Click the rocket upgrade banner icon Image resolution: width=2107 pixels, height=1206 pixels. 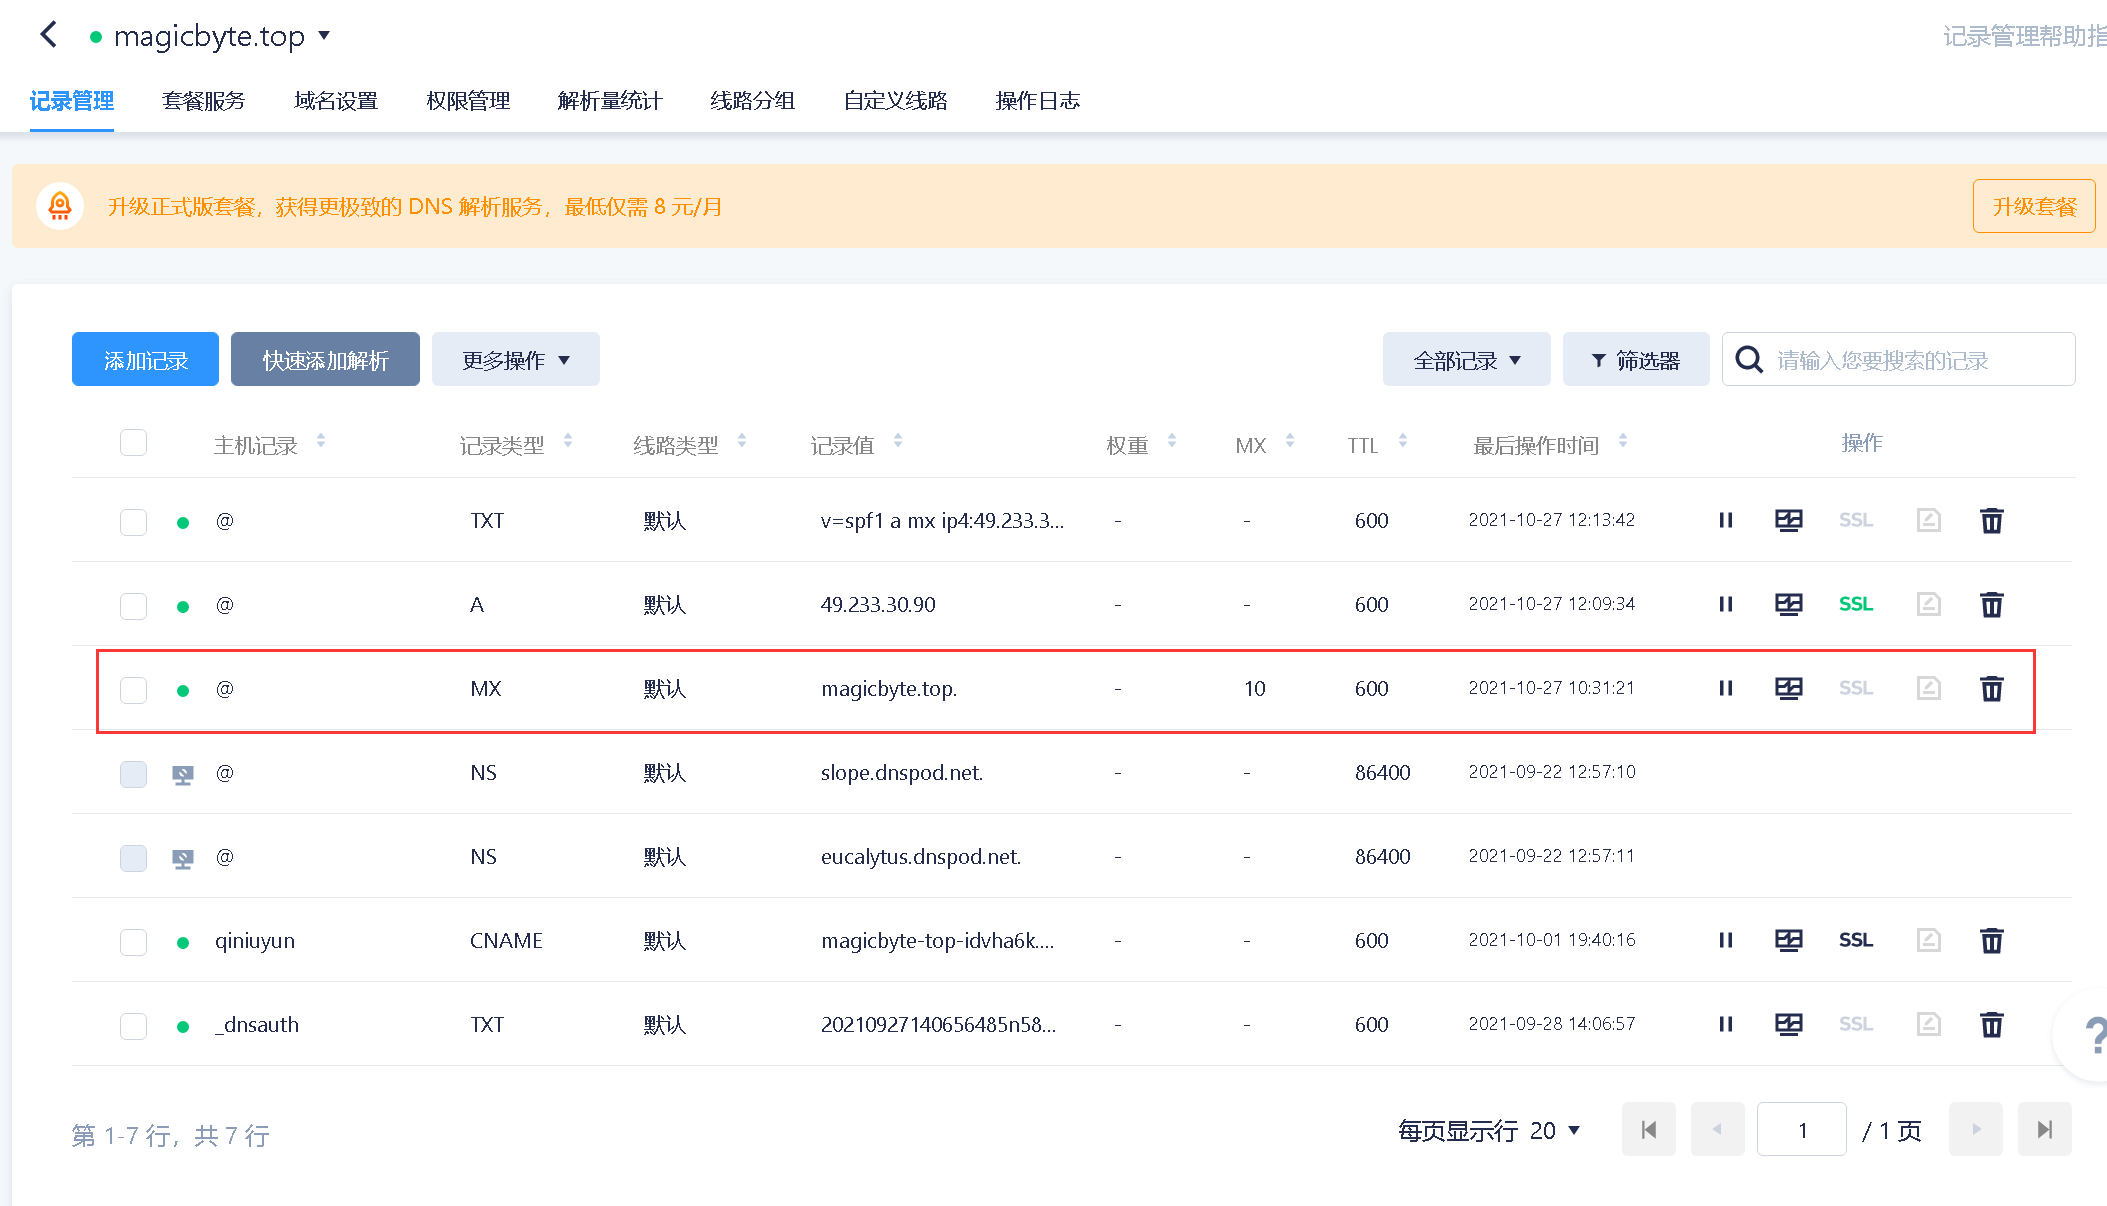tap(60, 206)
